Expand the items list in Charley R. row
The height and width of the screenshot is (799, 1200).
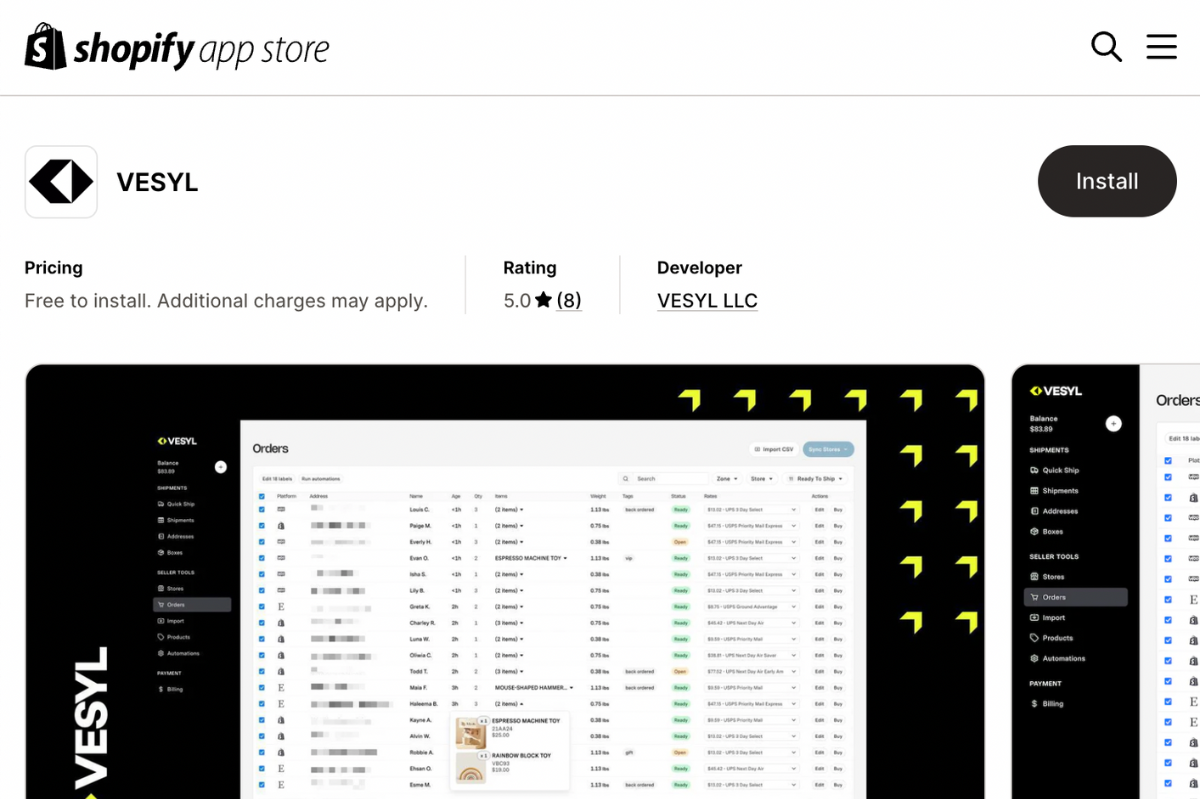(x=508, y=623)
